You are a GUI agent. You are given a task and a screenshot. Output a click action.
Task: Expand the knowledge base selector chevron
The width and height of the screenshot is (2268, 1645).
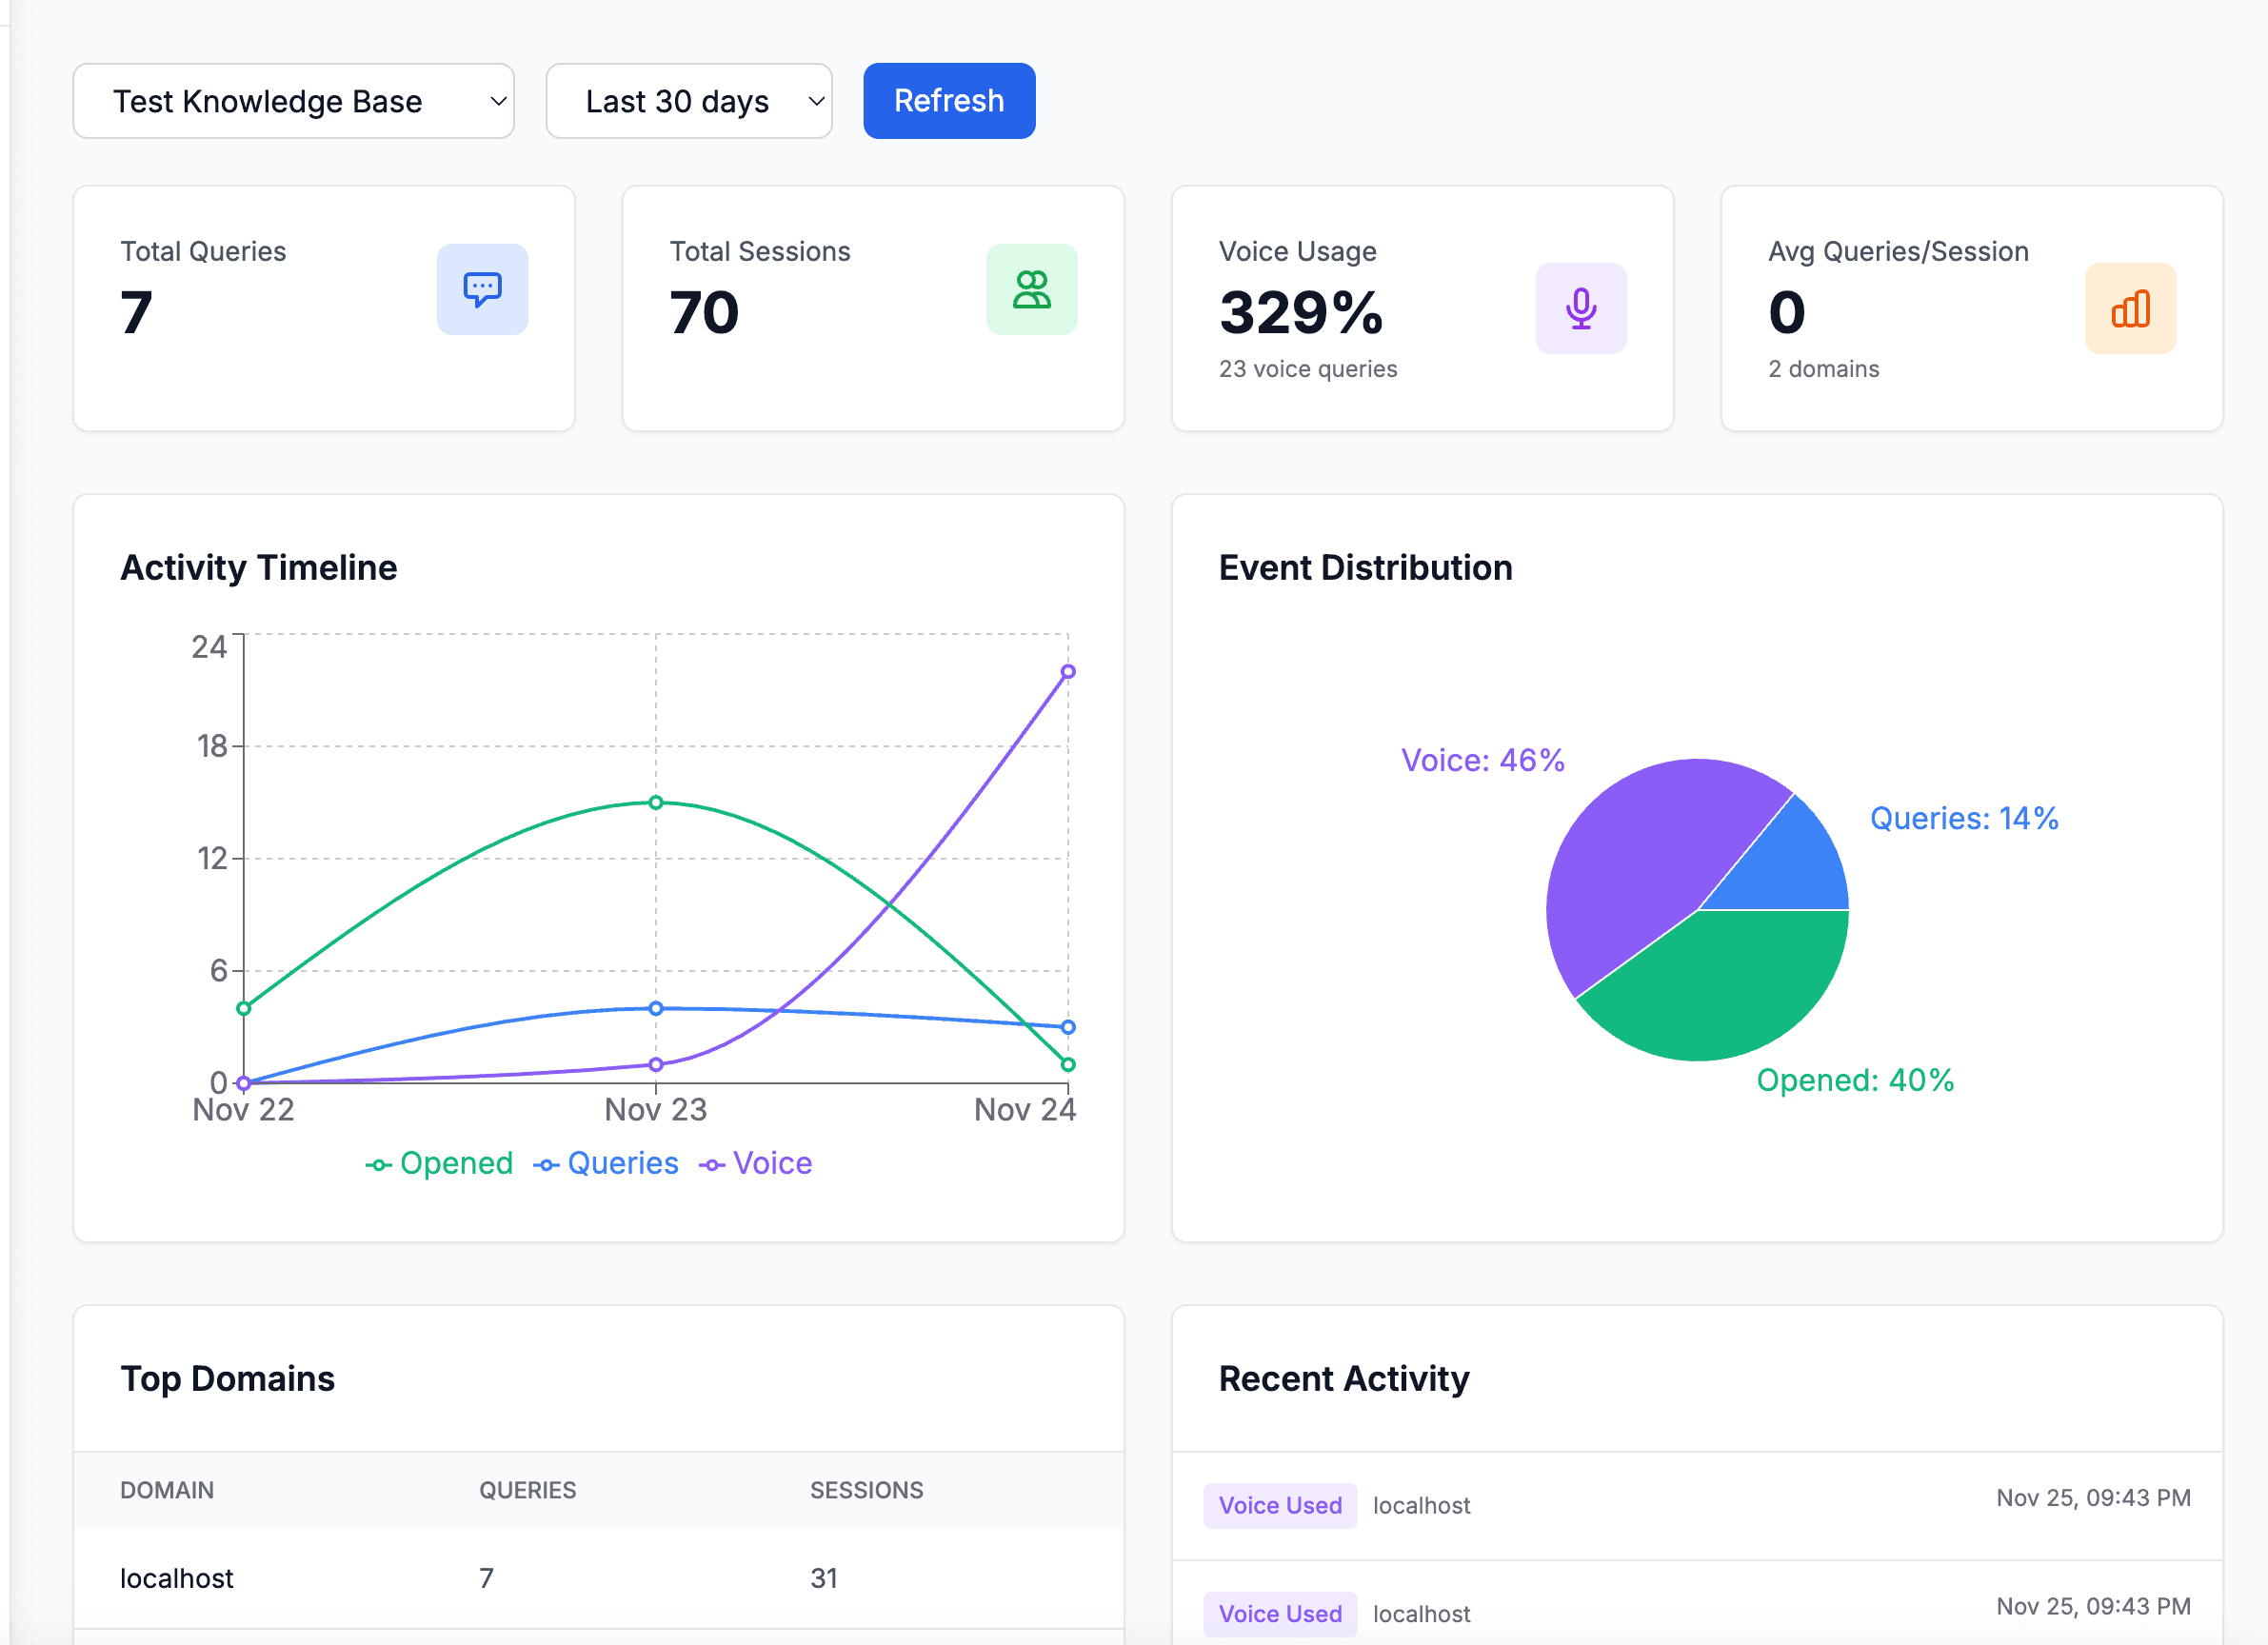497,100
